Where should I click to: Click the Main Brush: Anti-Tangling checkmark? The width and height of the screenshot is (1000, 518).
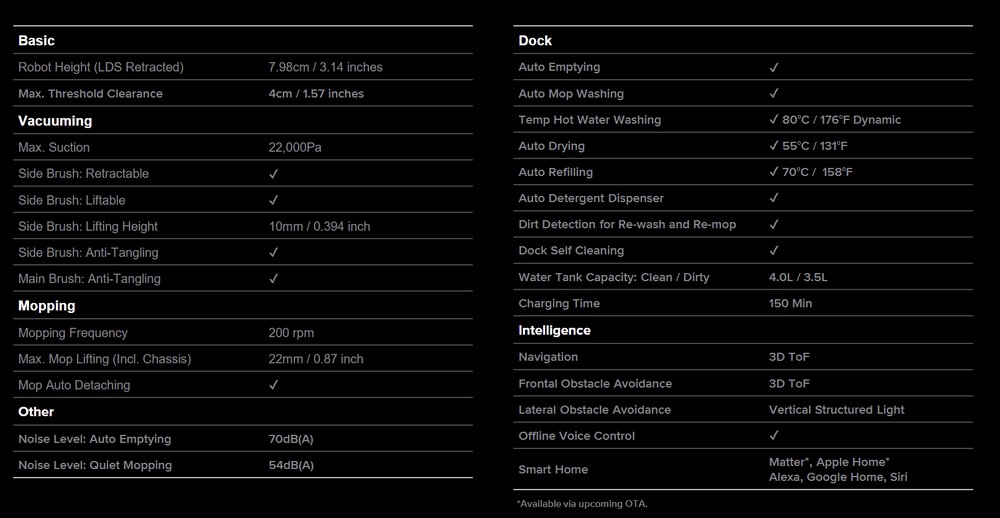pos(273,279)
